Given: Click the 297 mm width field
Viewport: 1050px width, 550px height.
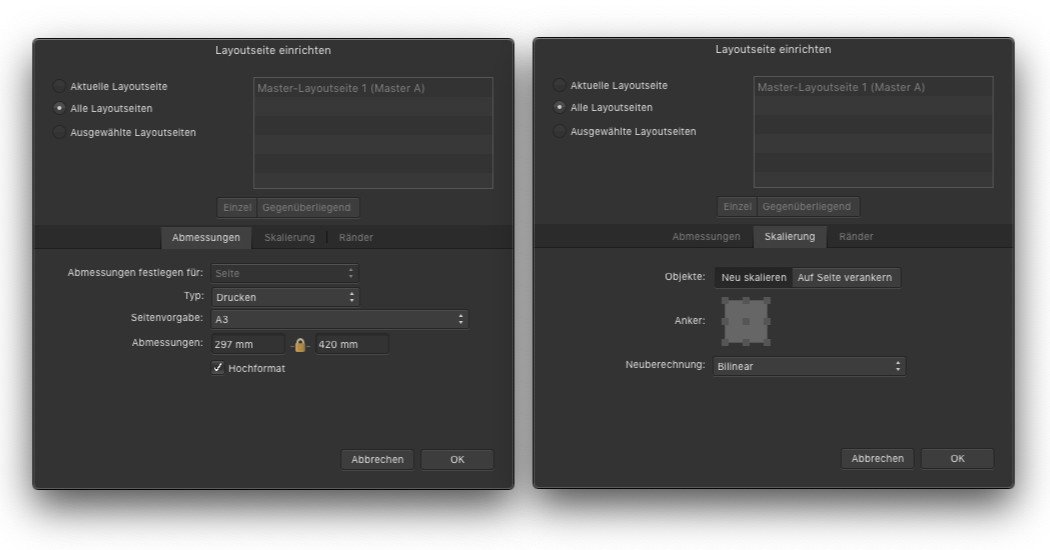Looking at the screenshot, I should coord(248,344).
